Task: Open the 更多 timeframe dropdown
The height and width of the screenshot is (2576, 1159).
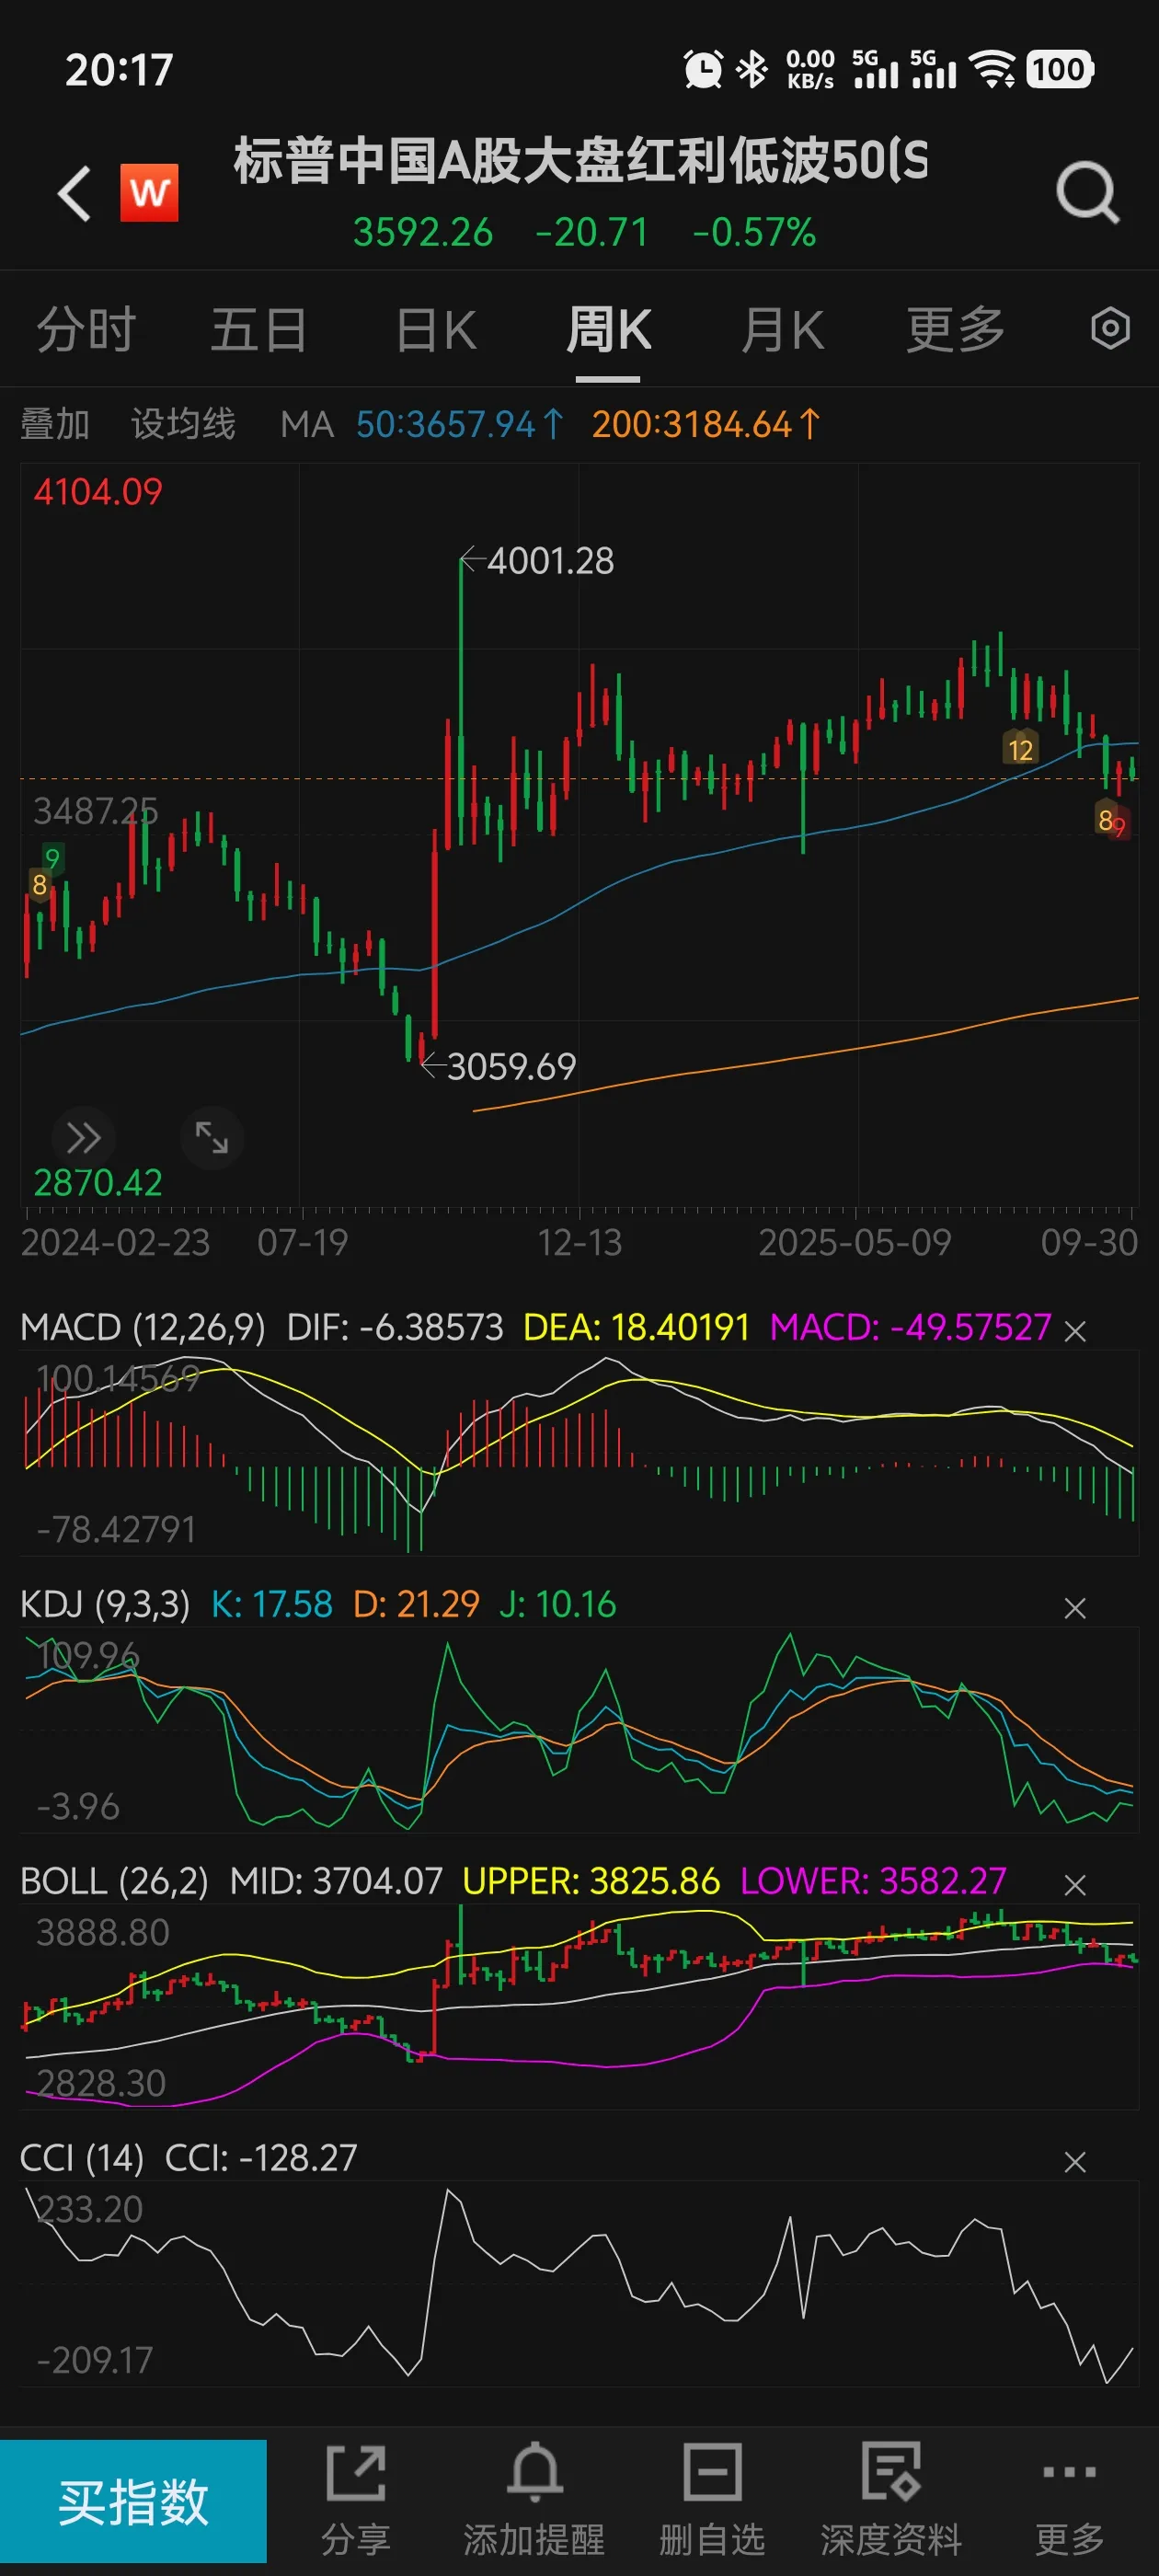Action: point(955,329)
